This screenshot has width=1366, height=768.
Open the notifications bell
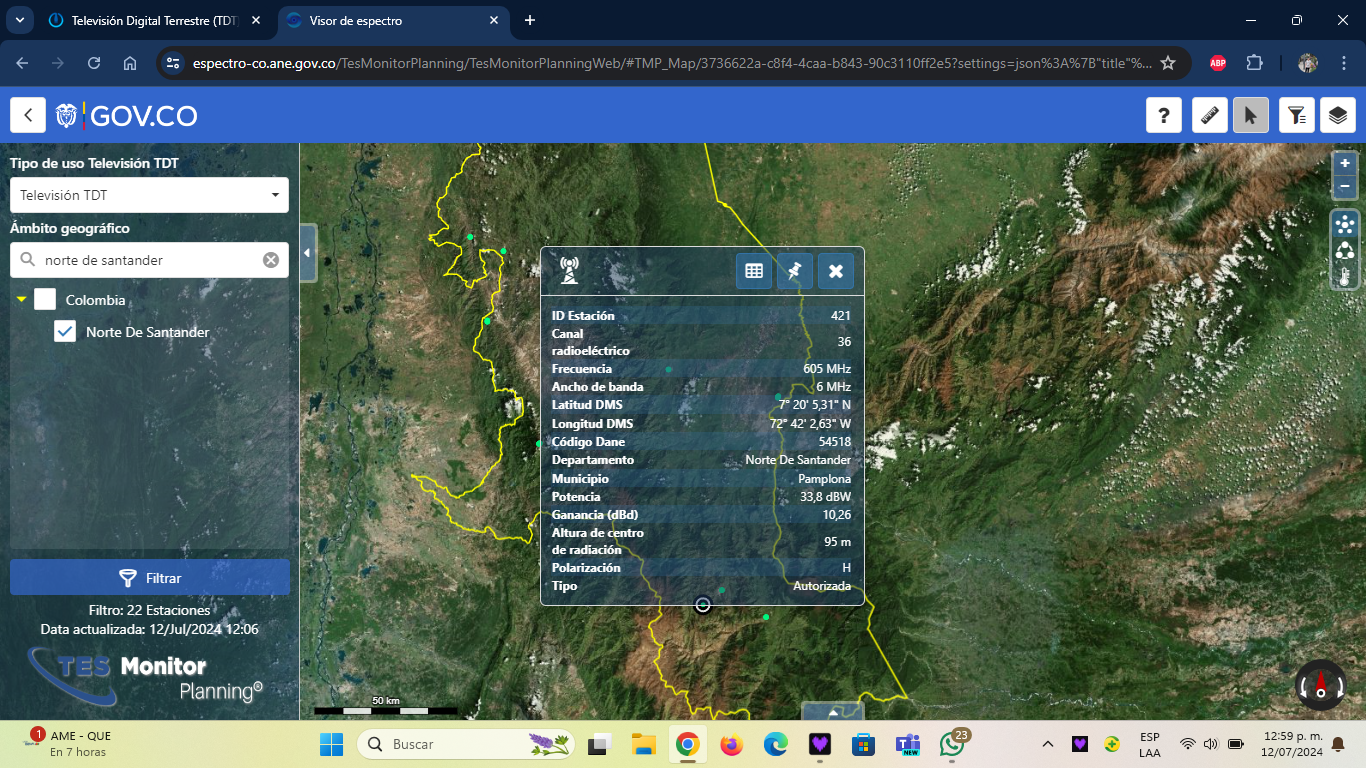(x=1338, y=744)
